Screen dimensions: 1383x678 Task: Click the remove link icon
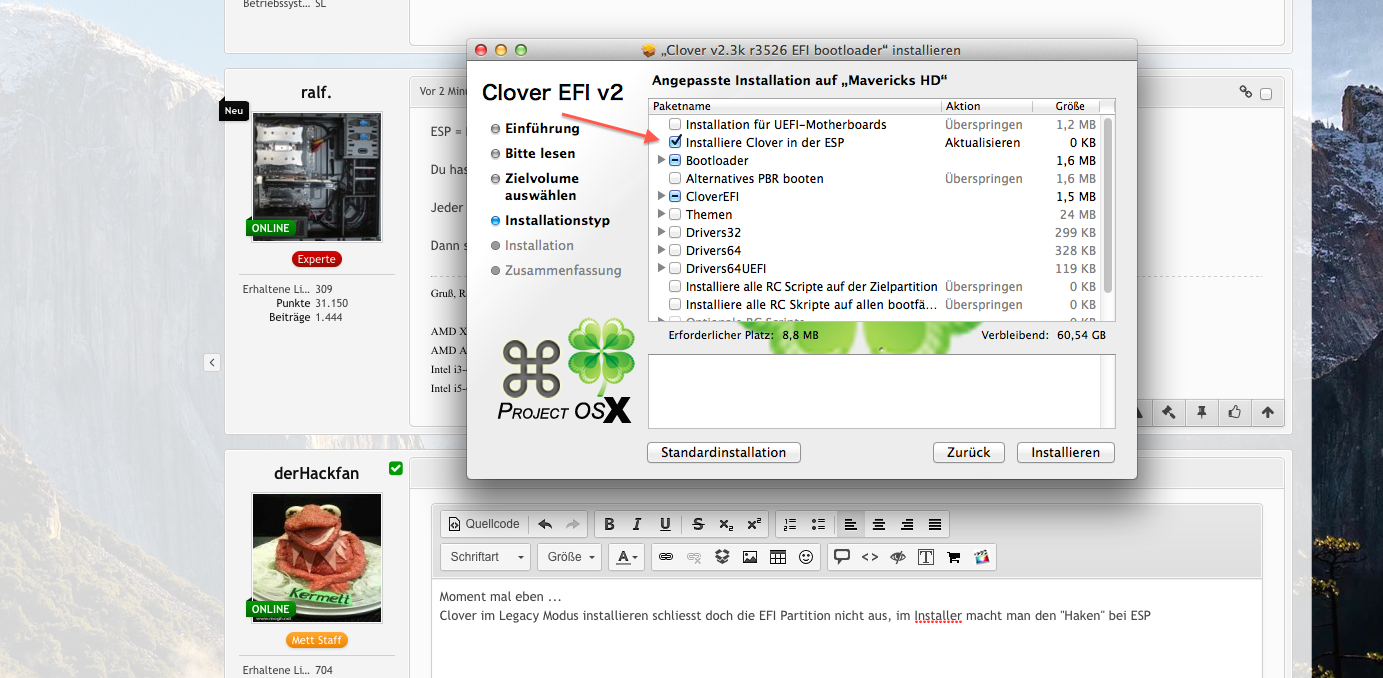tap(694, 557)
